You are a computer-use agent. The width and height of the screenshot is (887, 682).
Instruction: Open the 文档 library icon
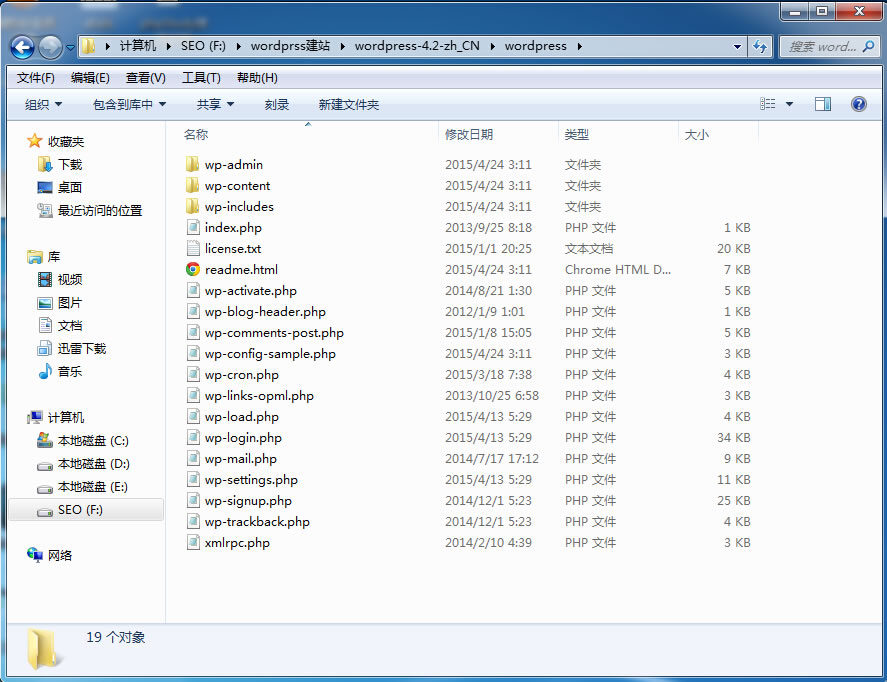coord(45,325)
